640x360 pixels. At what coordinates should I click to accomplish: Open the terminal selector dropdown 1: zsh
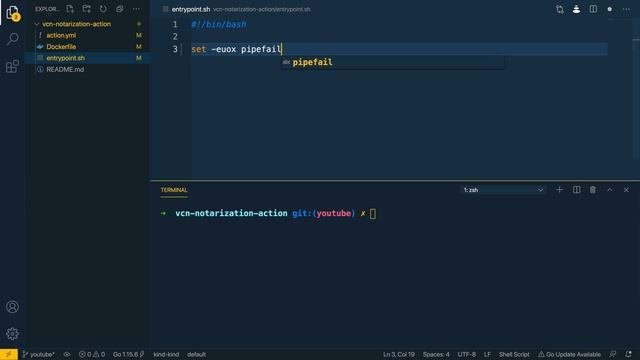point(503,190)
